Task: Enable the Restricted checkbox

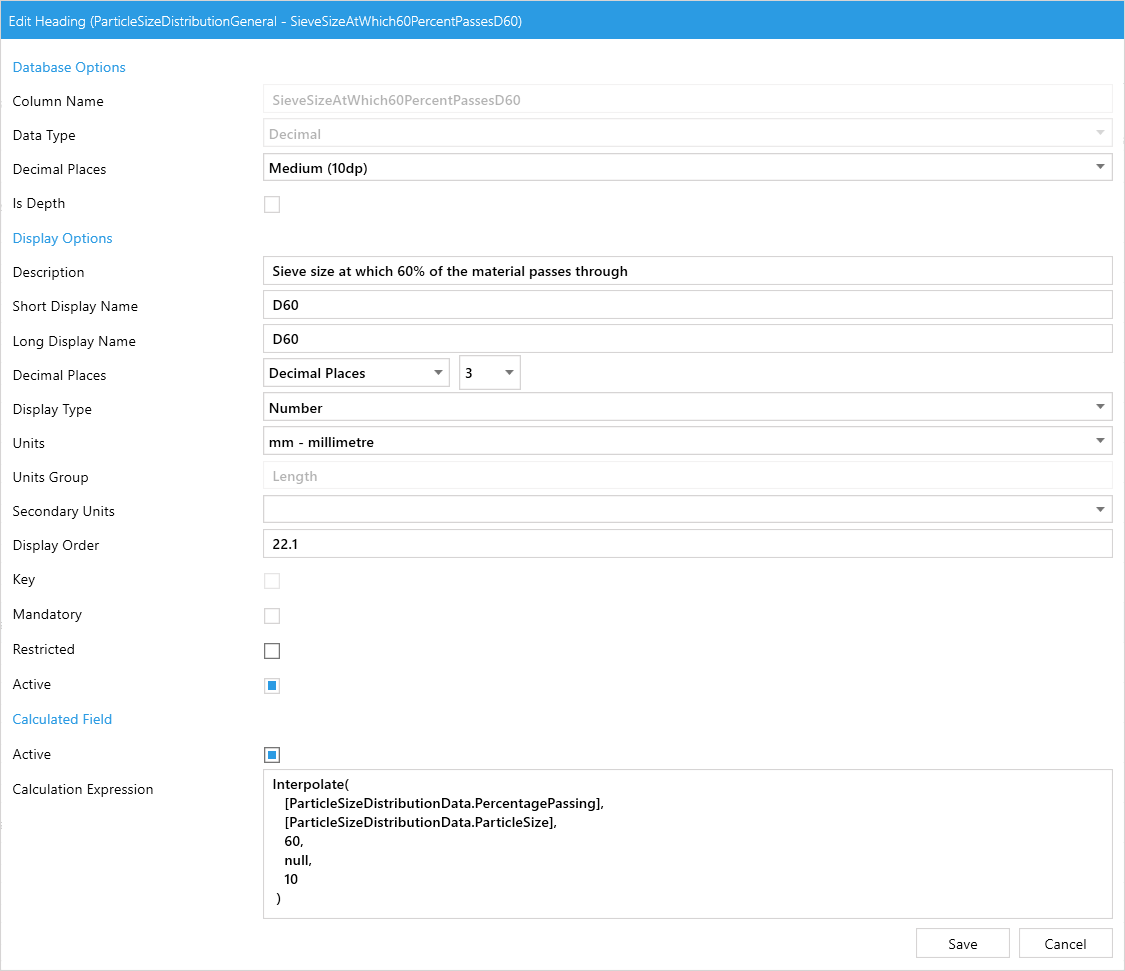Action: tap(272, 651)
